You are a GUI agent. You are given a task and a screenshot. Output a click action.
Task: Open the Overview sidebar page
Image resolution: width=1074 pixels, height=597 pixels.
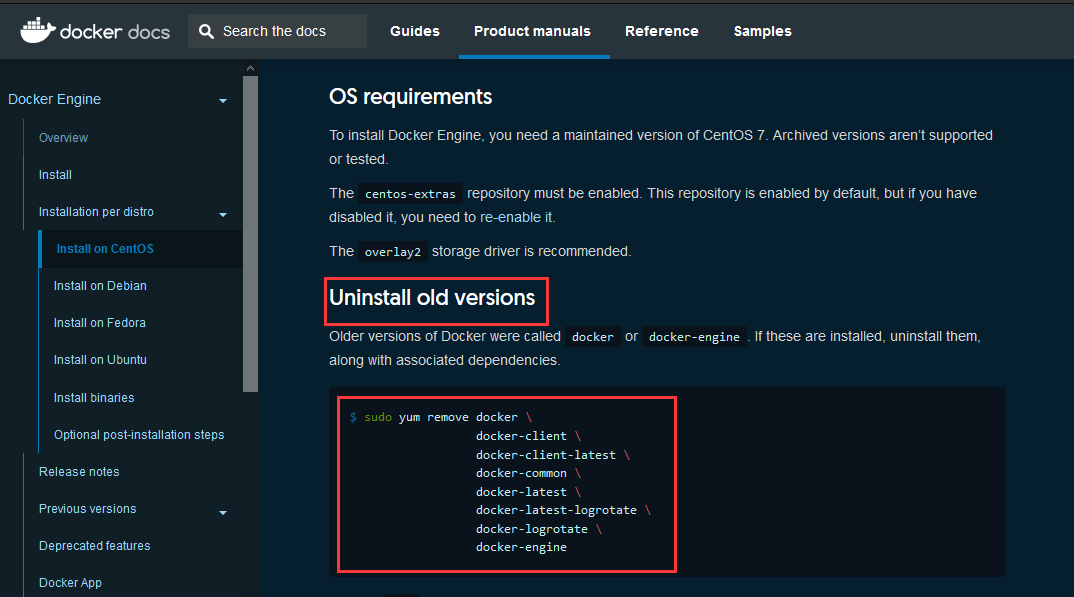tap(63, 138)
